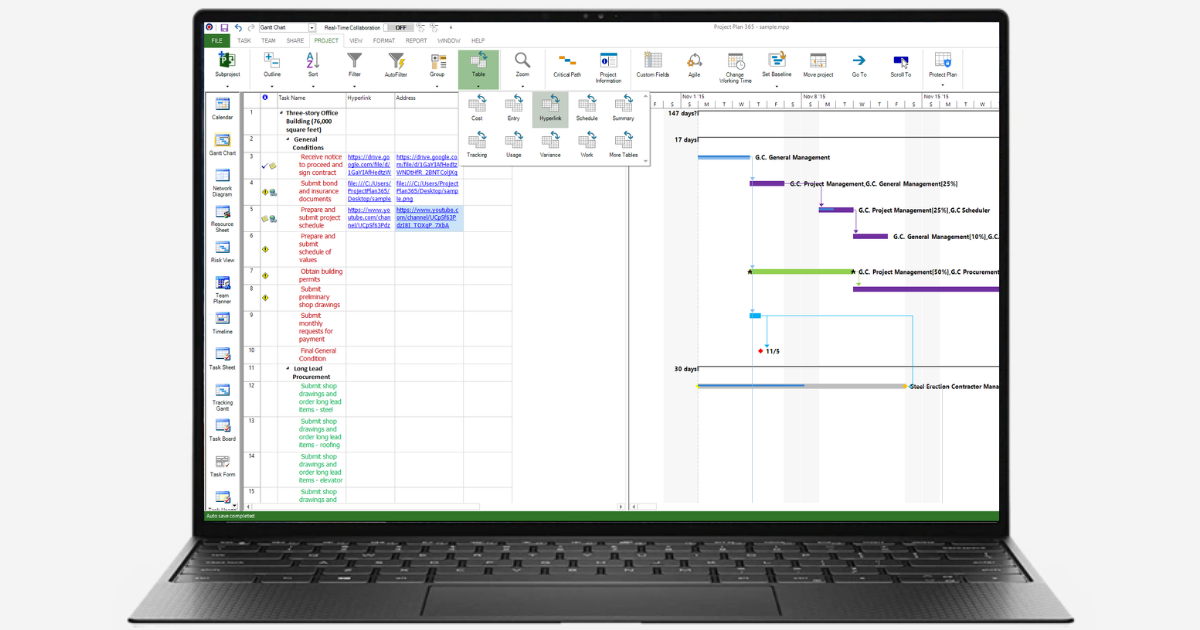Click the Address link for row 4
1200x630 pixels.
(428, 191)
